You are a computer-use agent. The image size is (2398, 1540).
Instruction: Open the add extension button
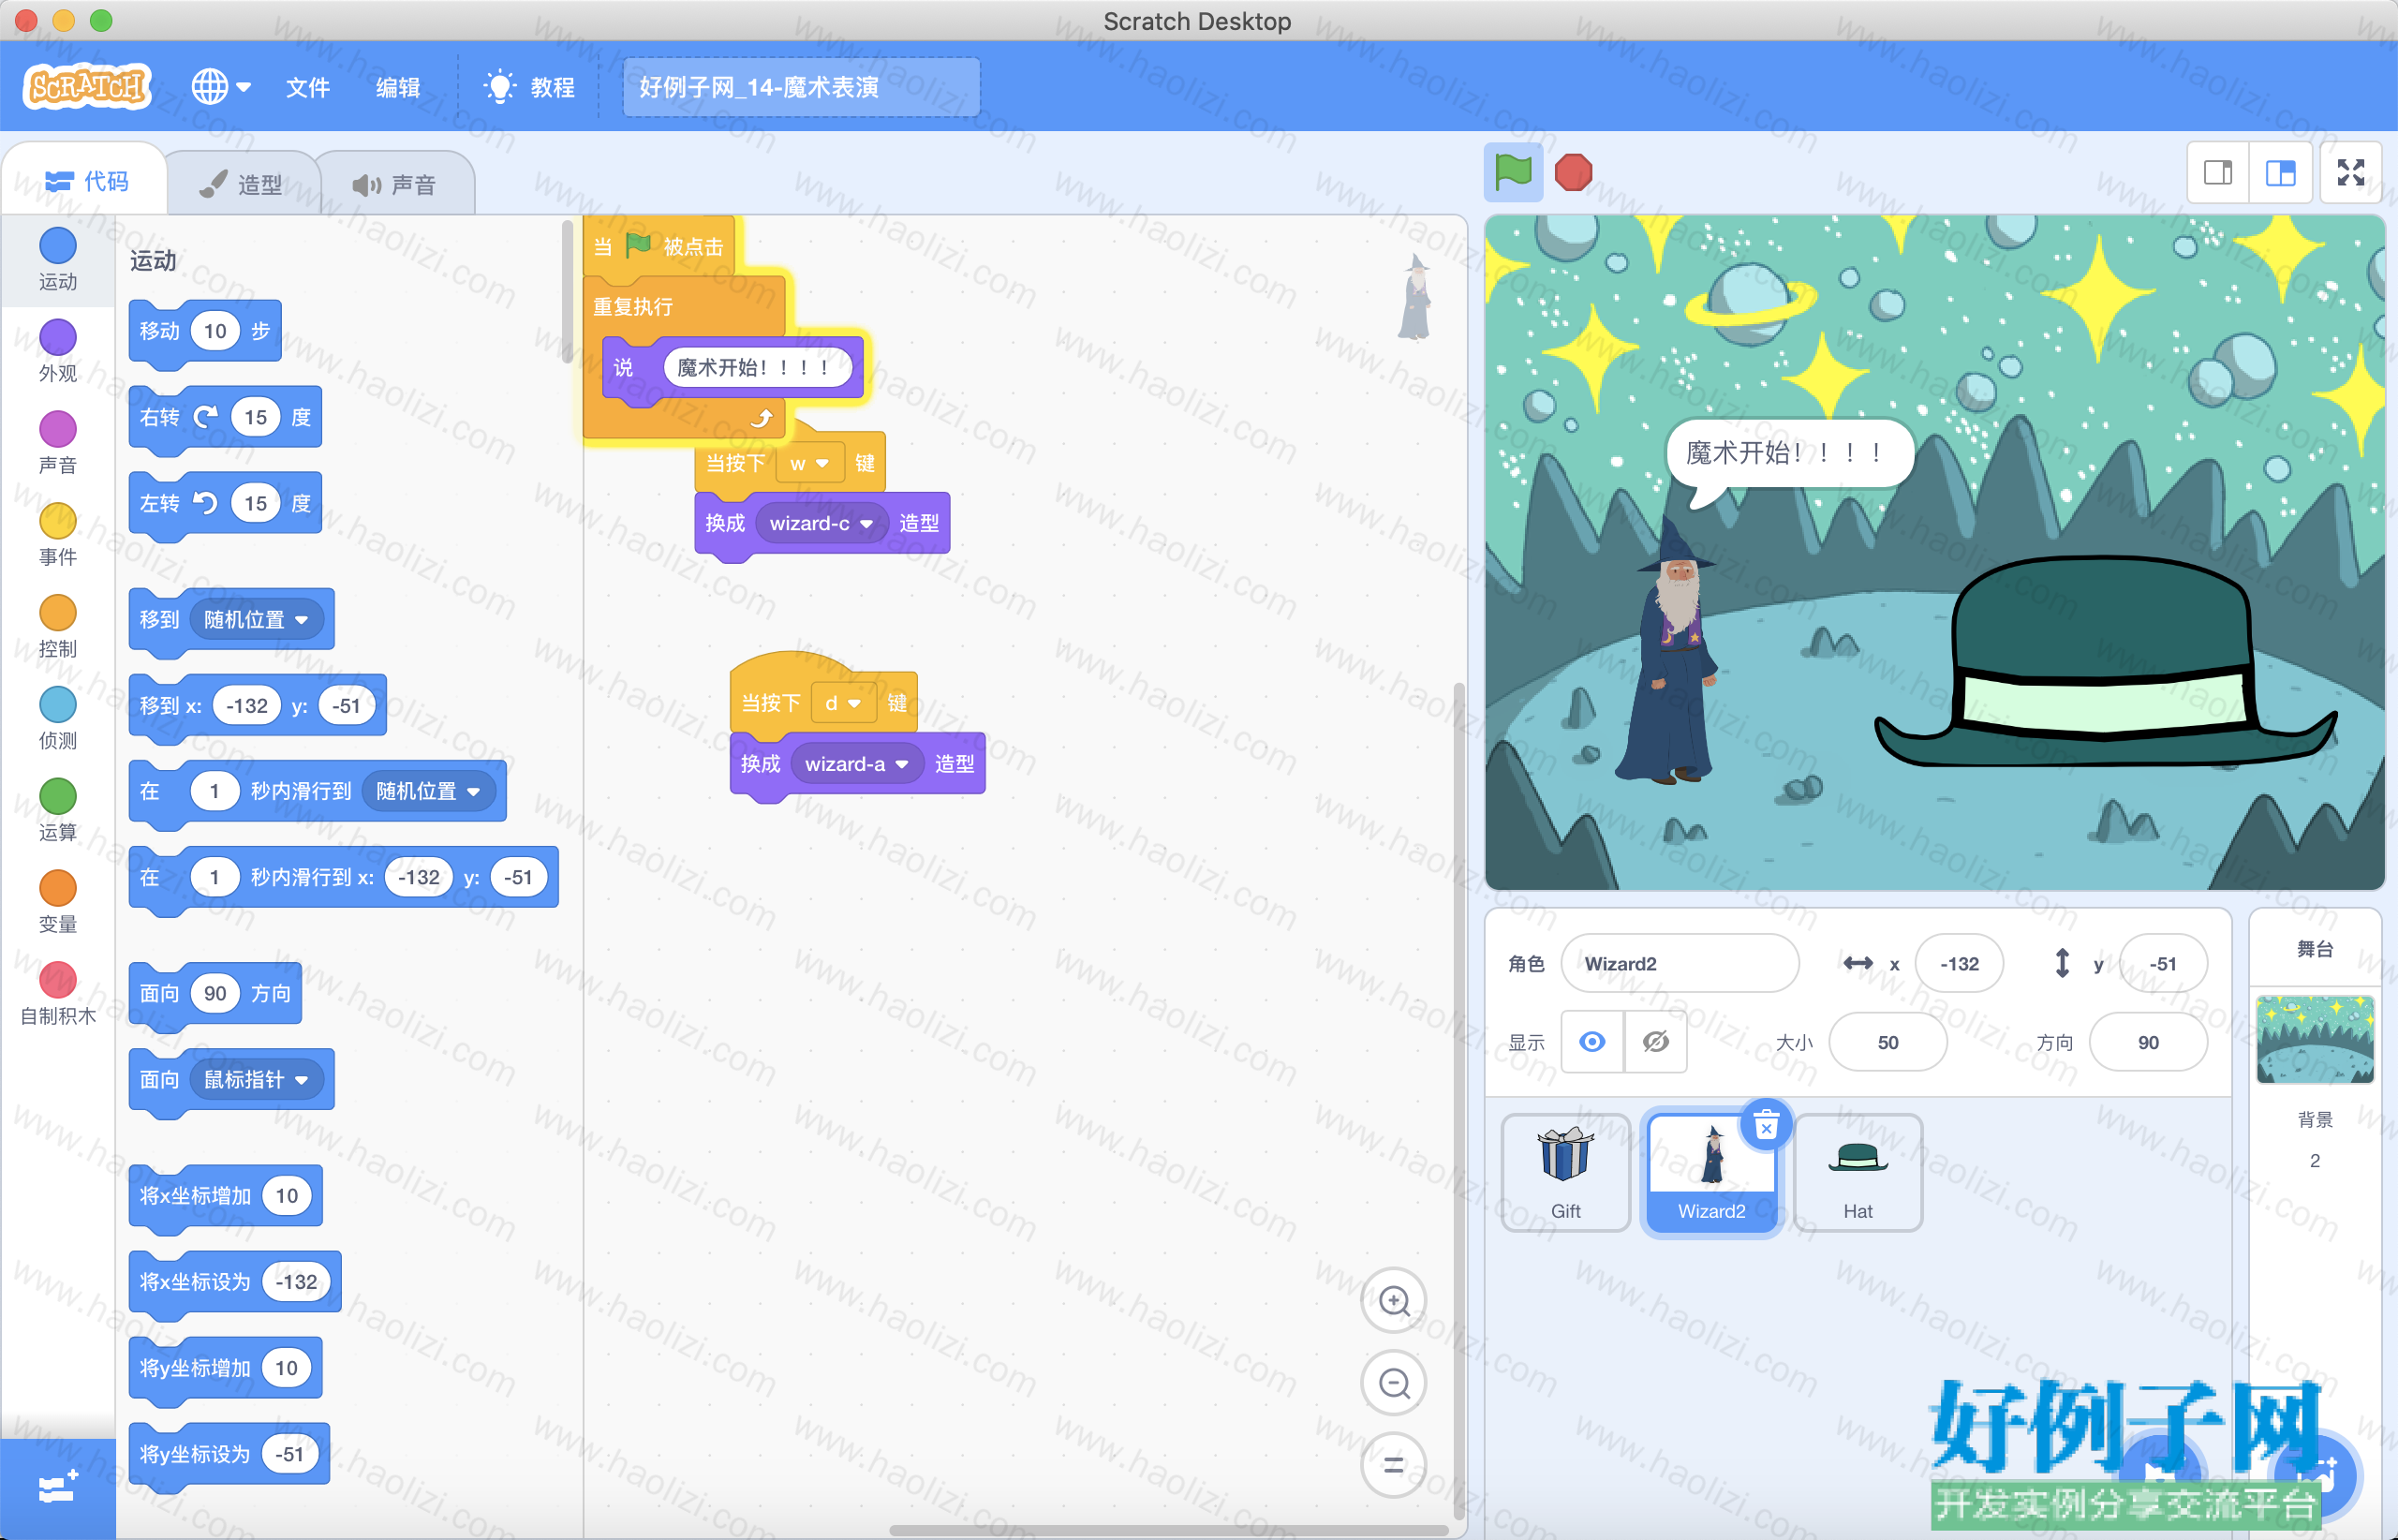(x=57, y=1489)
